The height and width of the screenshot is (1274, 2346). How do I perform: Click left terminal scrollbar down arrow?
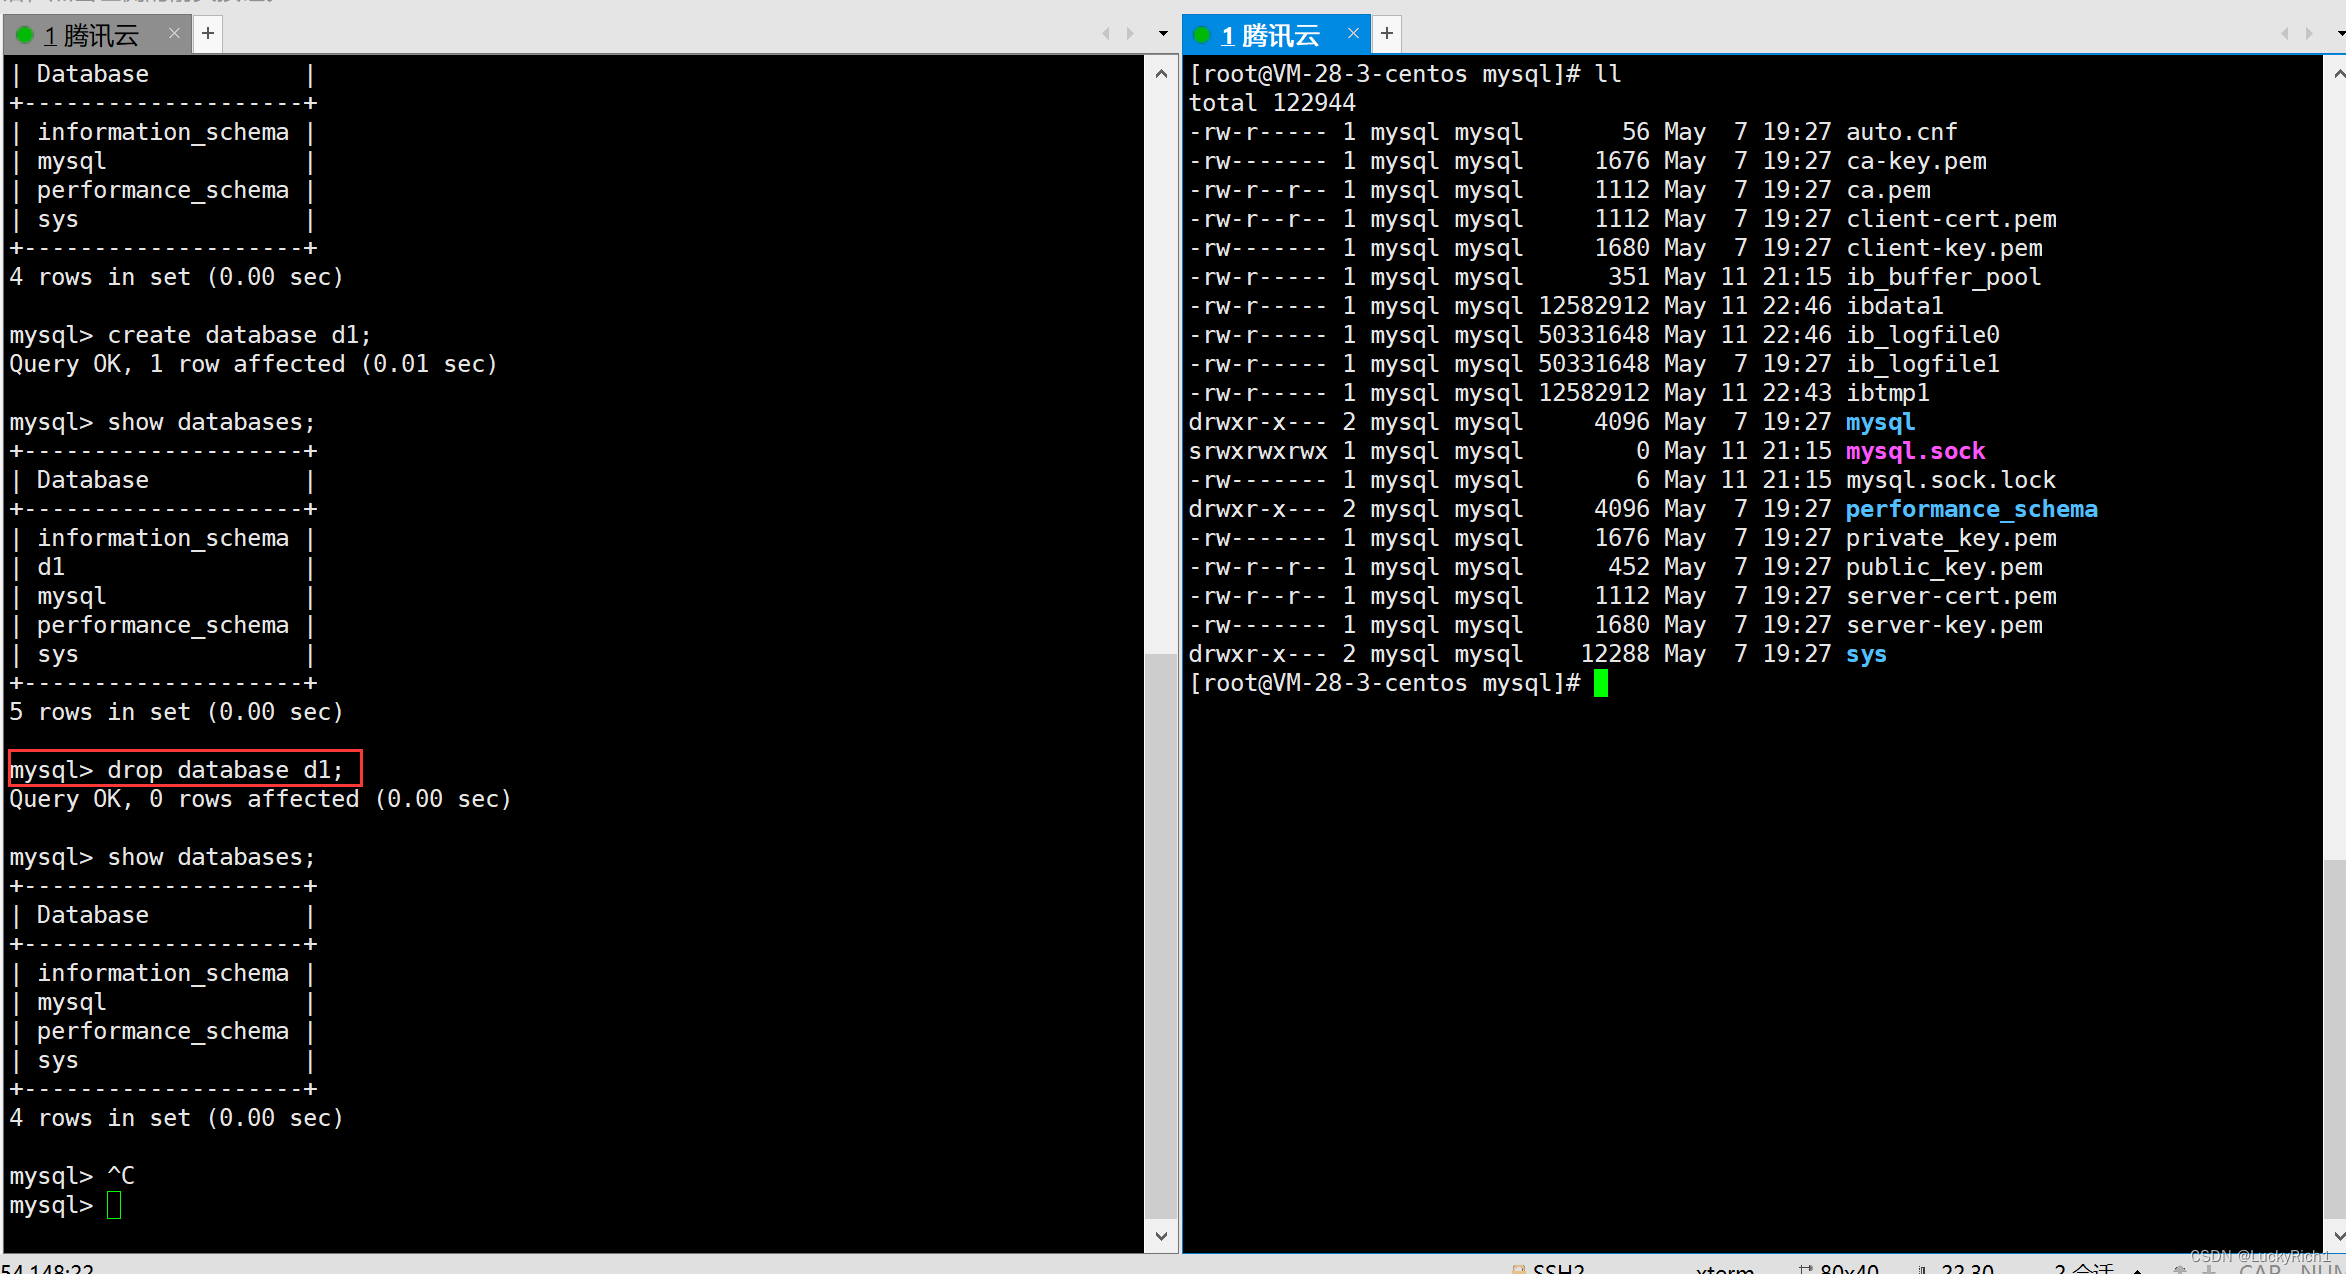pos(1161,1236)
